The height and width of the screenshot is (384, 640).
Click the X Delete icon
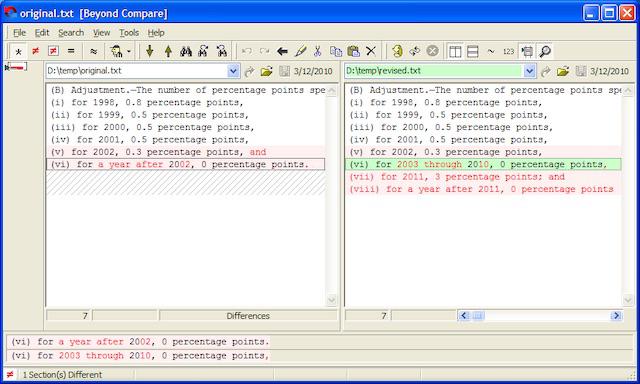point(371,51)
